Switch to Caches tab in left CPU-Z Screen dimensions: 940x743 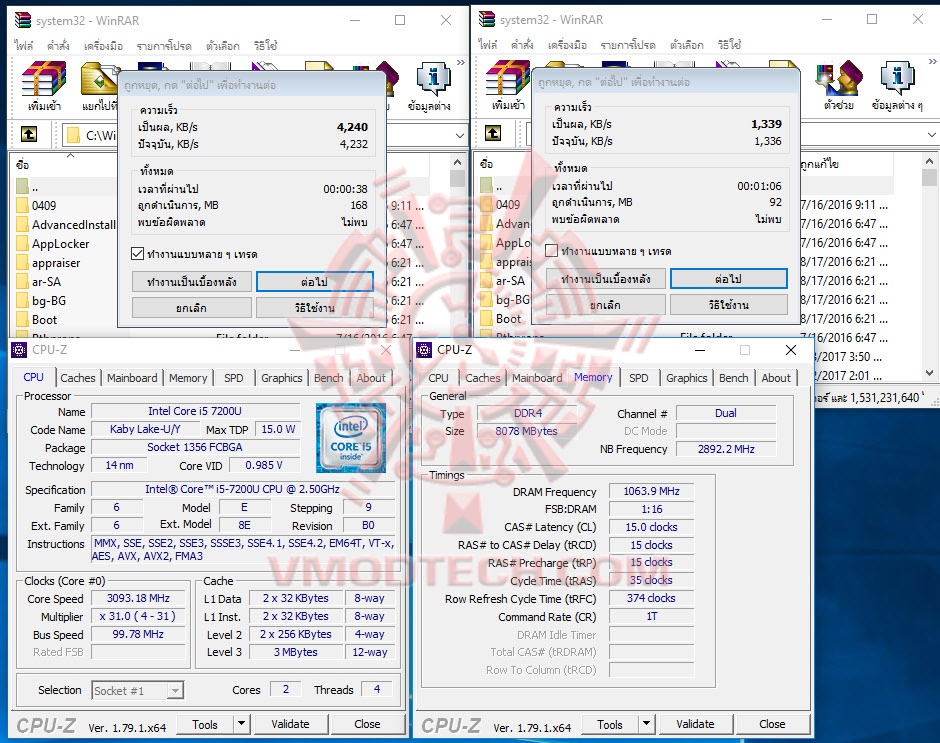tap(78, 378)
